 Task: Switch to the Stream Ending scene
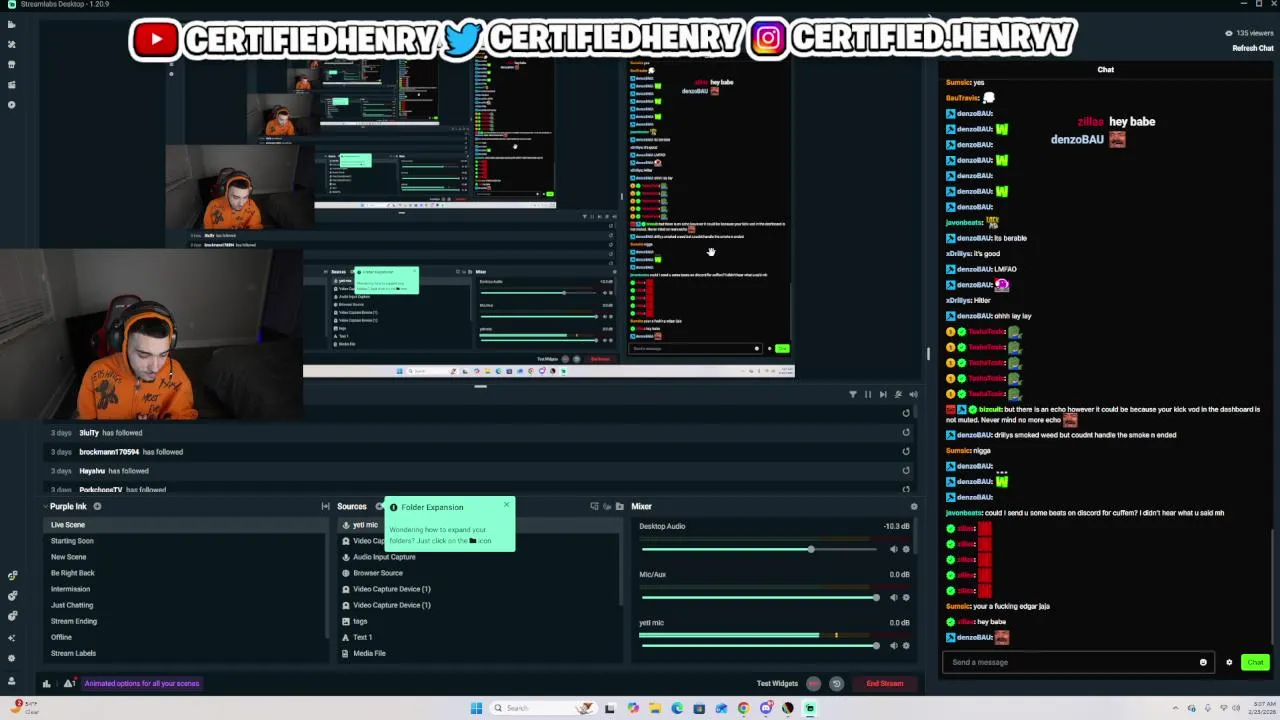click(x=186, y=621)
